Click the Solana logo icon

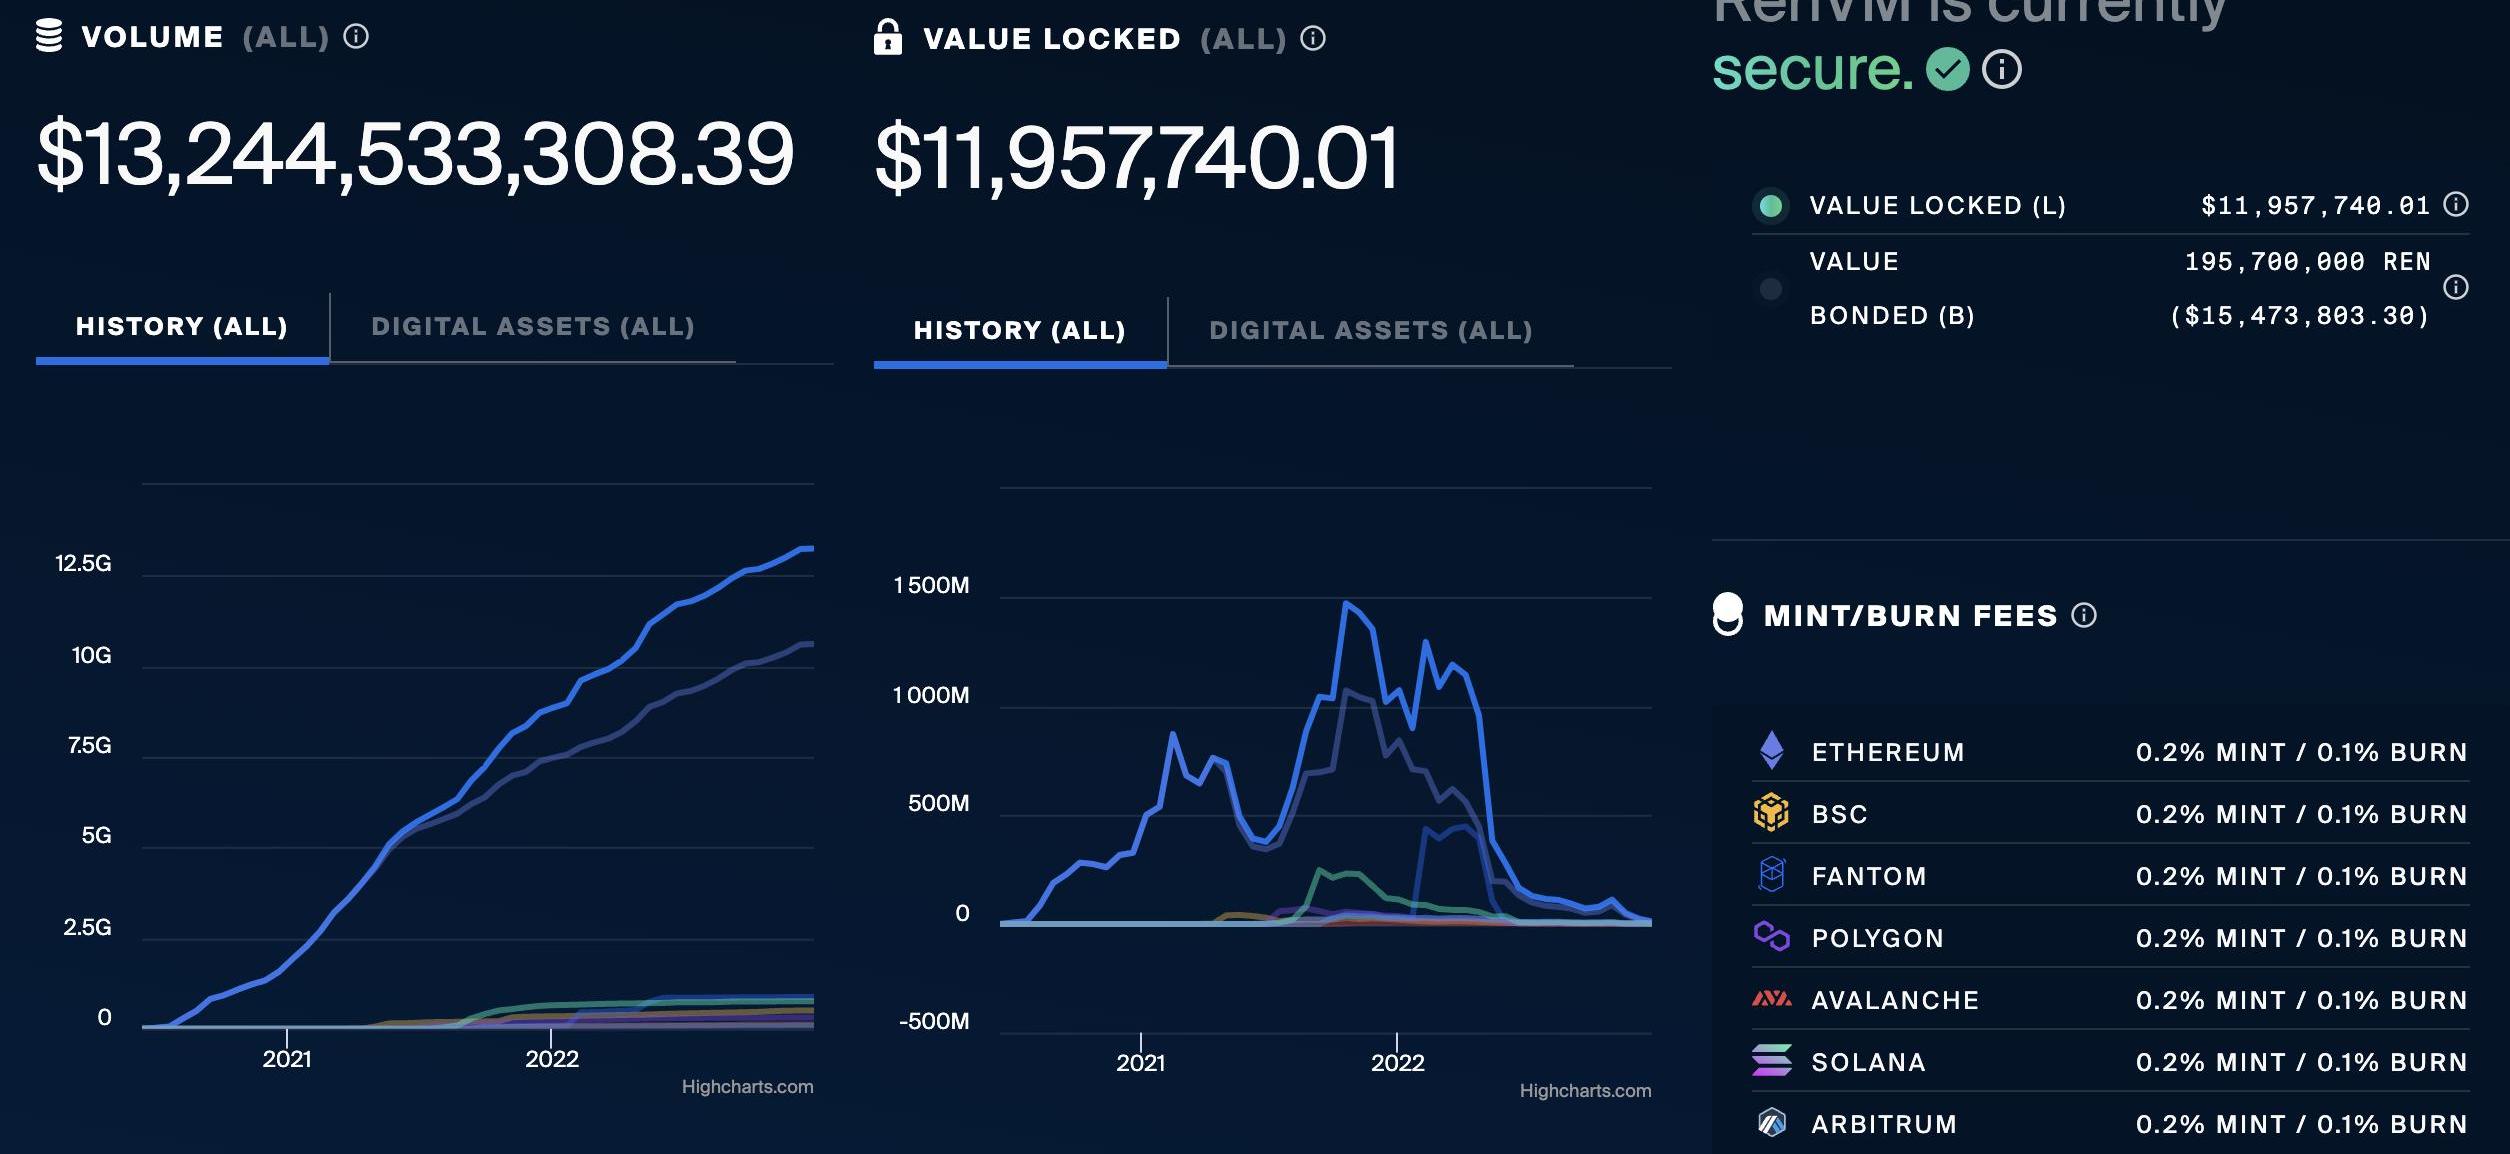[x=1772, y=1060]
